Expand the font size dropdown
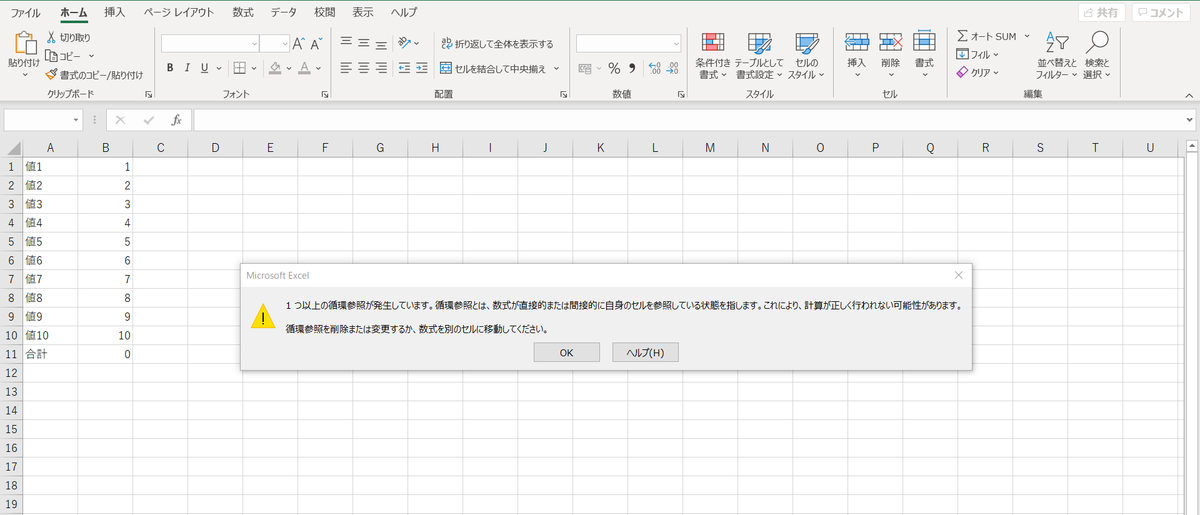The height and width of the screenshot is (515, 1200). pos(285,44)
